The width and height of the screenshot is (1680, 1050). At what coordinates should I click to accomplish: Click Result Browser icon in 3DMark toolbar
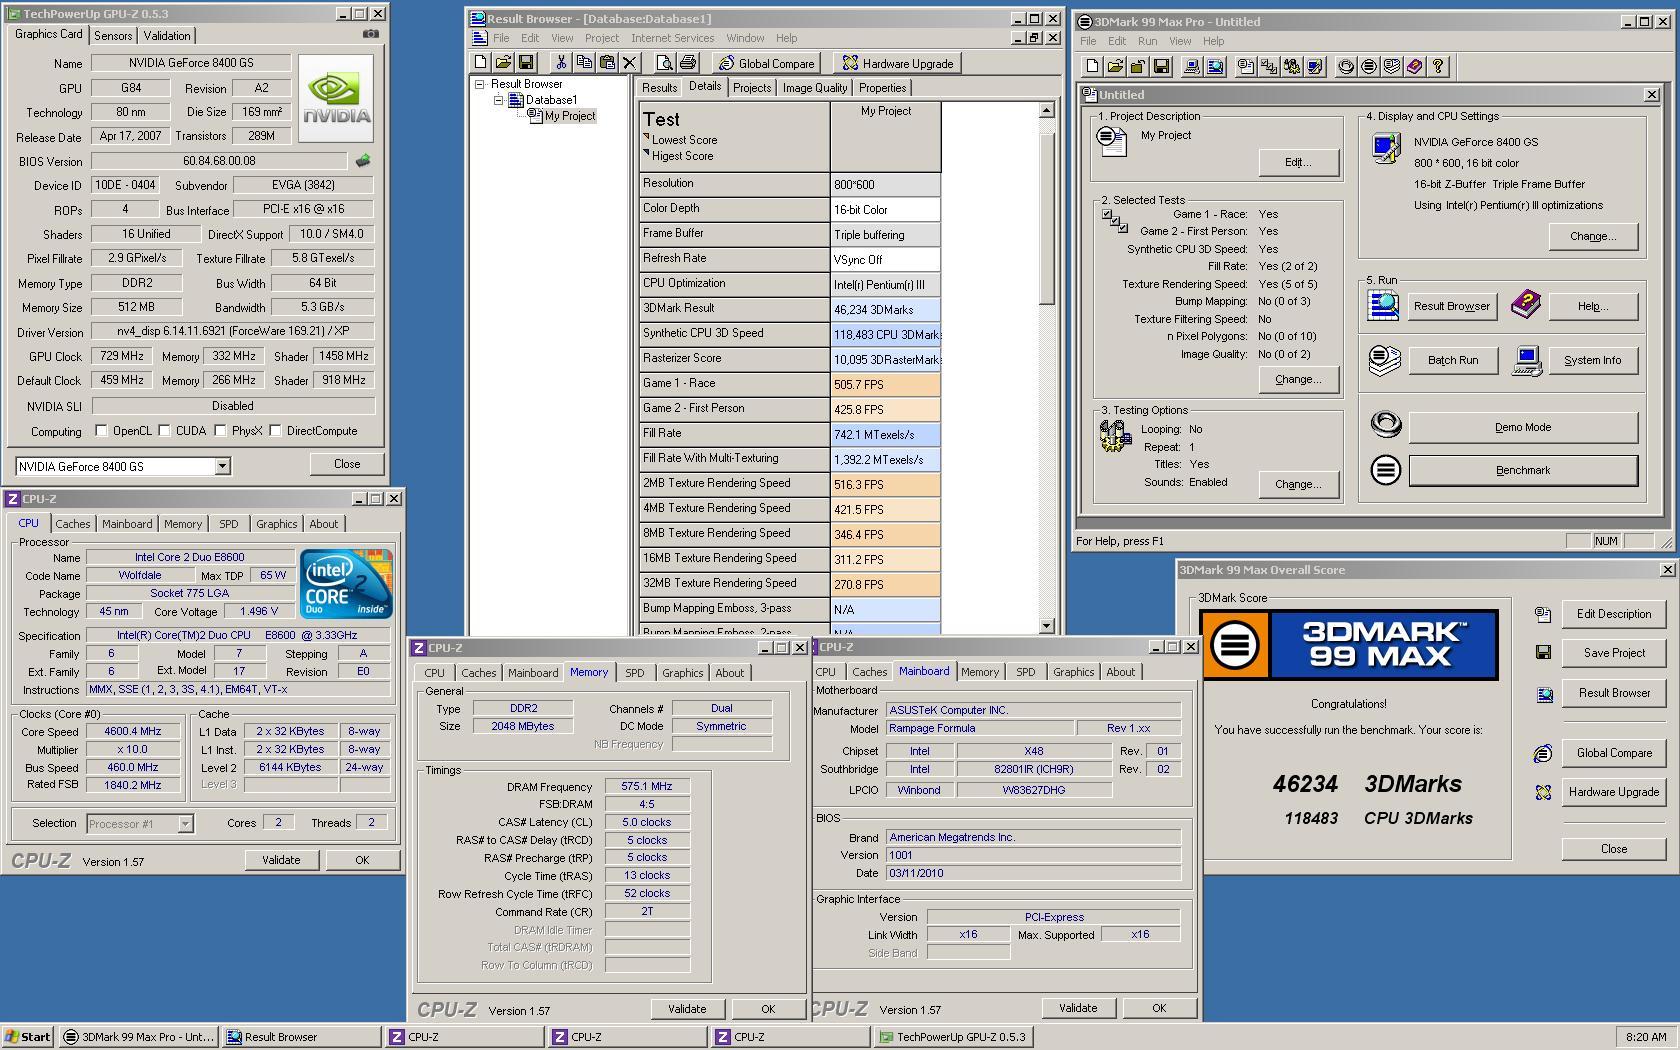click(x=1215, y=66)
